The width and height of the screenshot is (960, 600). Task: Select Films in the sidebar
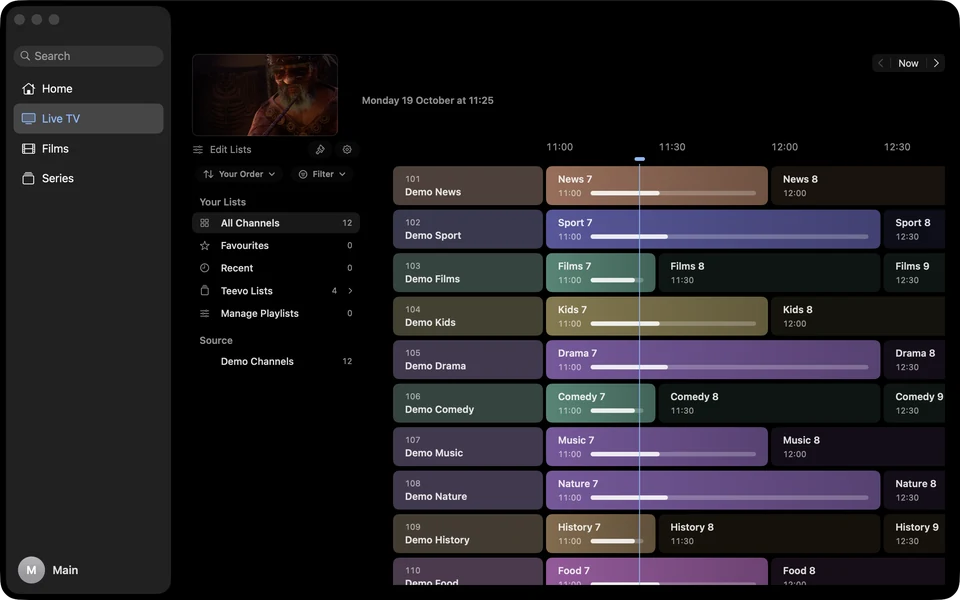[88, 149]
